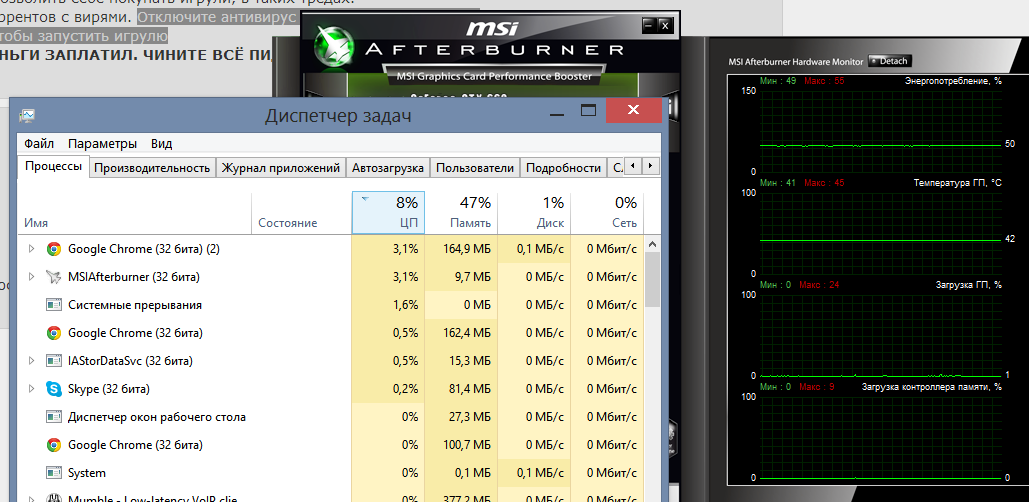Close the MSI Afterburner window

coord(665,26)
